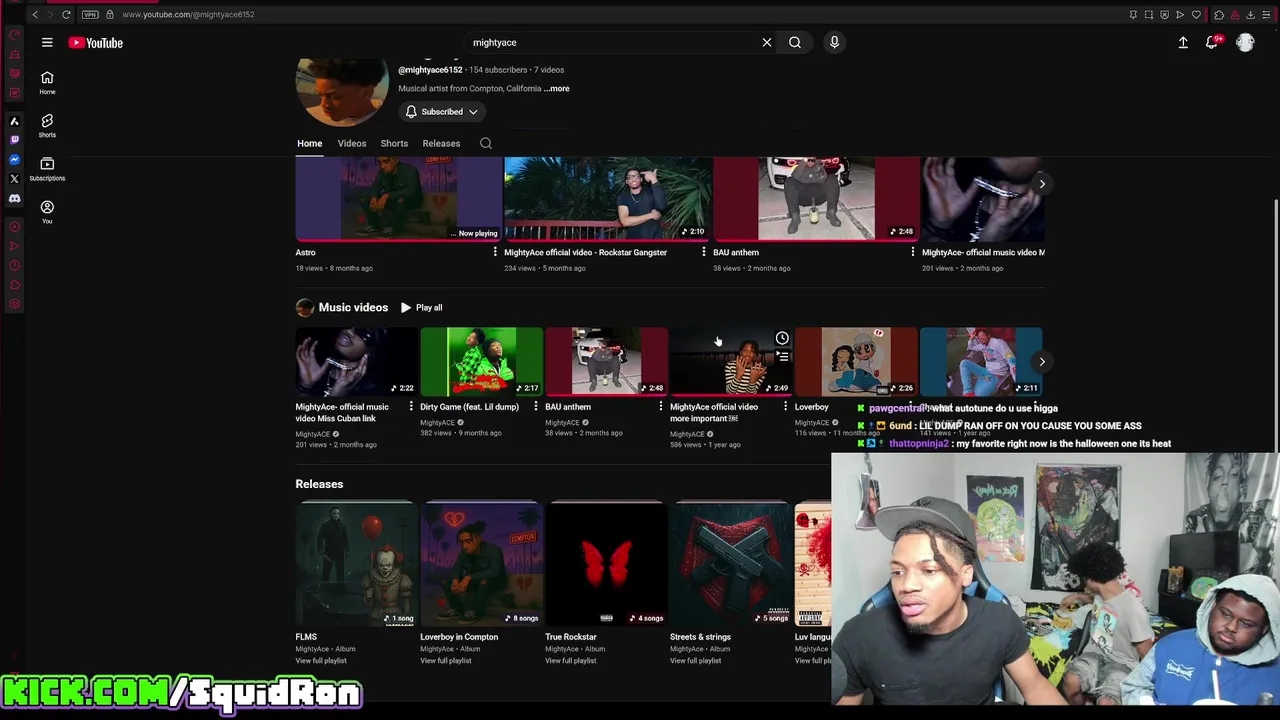Click the YouTube logo
The height and width of the screenshot is (720, 1280).
pyautogui.click(x=96, y=43)
